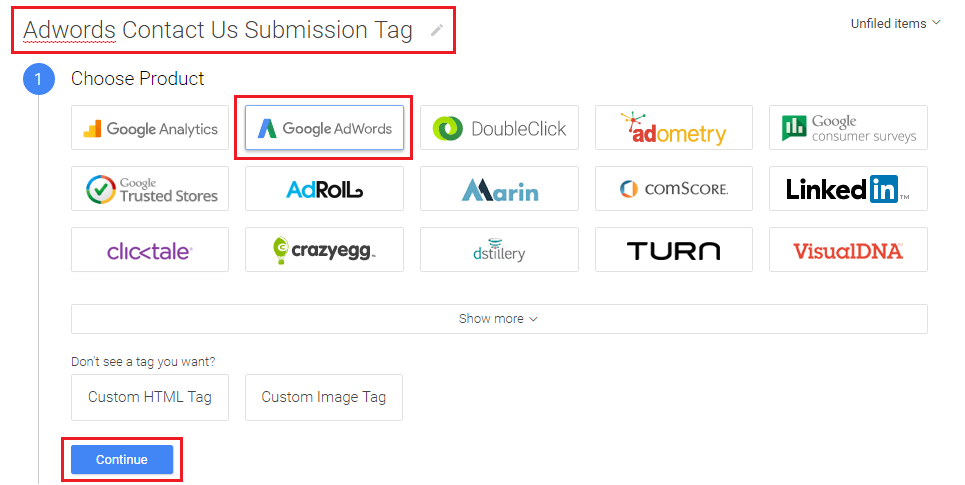Click the Custom HTML Tag button
This screenshot has width=965, height=485.
(150, 397)
